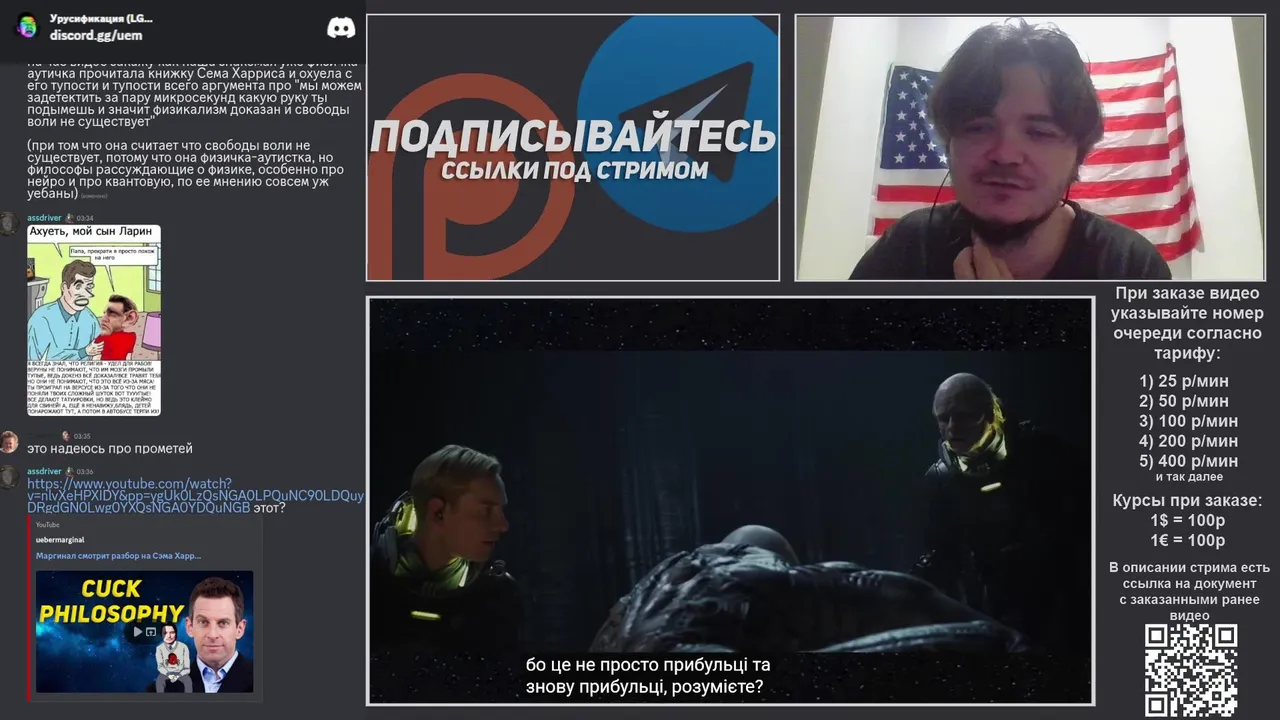
Task: Click the server avatar next to discord.gg/uem
Action: pyautogui.click(x=27, y=27)
